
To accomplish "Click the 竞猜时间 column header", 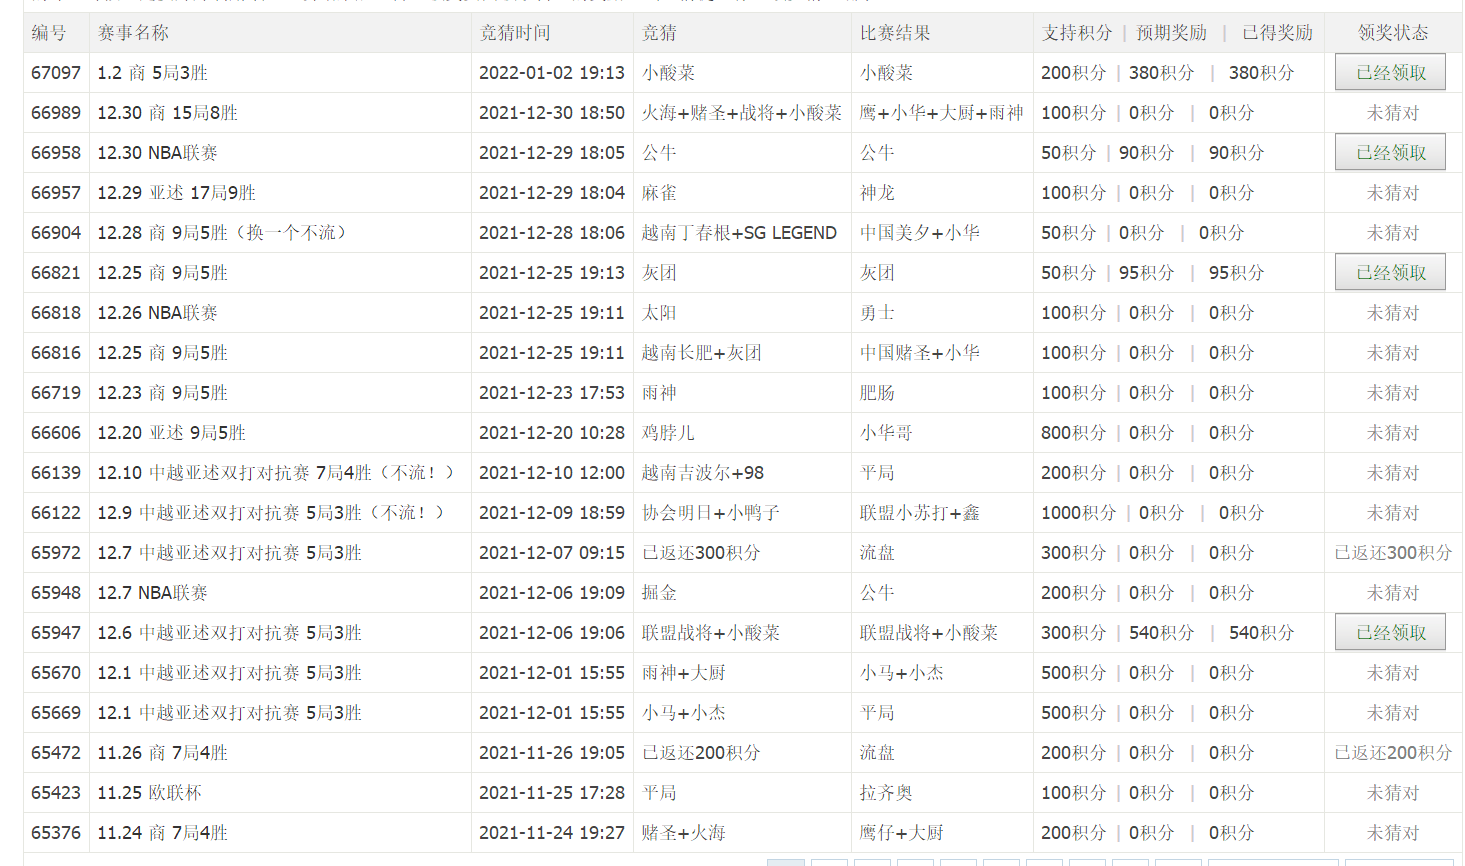I will click(515, 33).
